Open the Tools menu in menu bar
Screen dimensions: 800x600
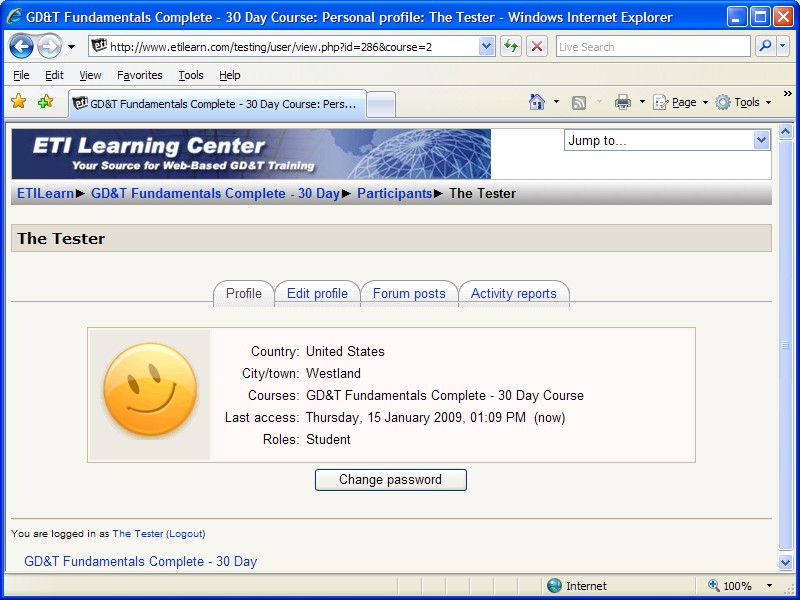[x=191, y=76]
